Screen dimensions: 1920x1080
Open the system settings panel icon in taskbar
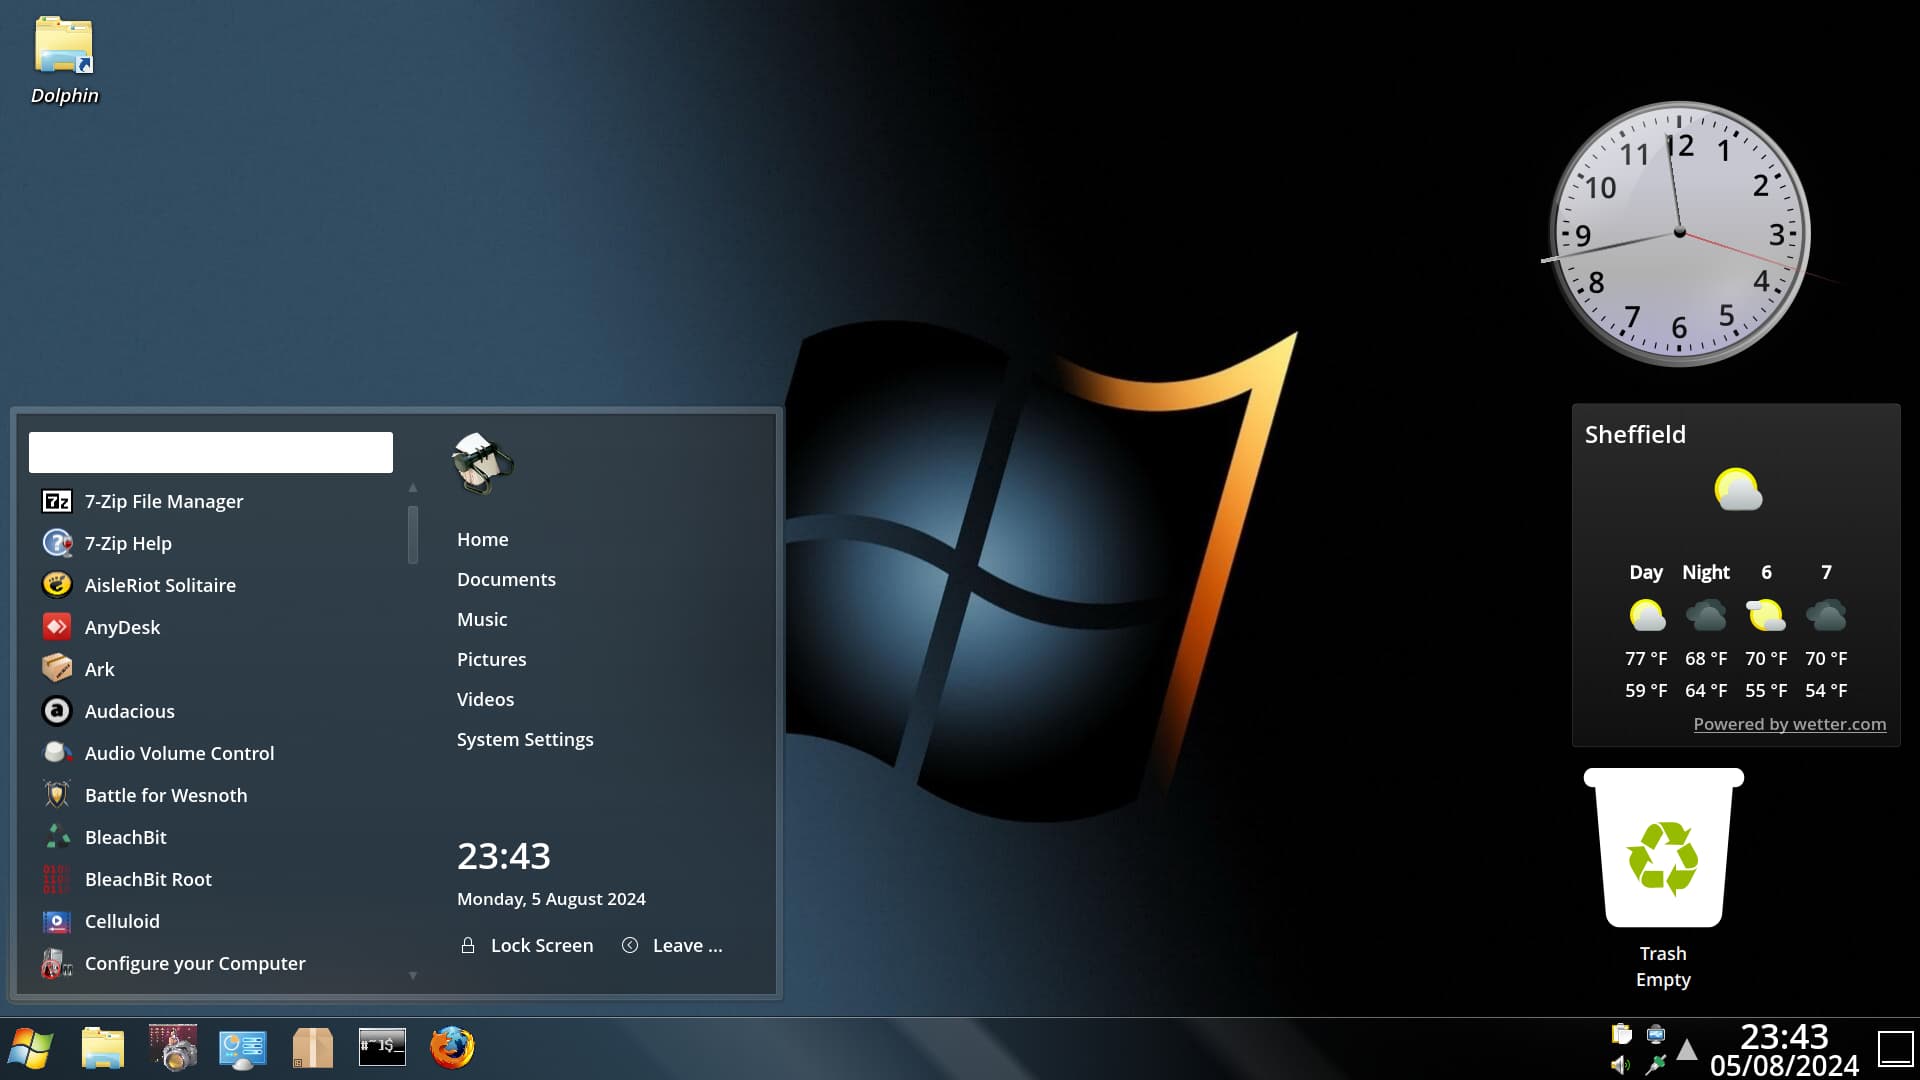pyautogui.click(x=243, y=1048)
